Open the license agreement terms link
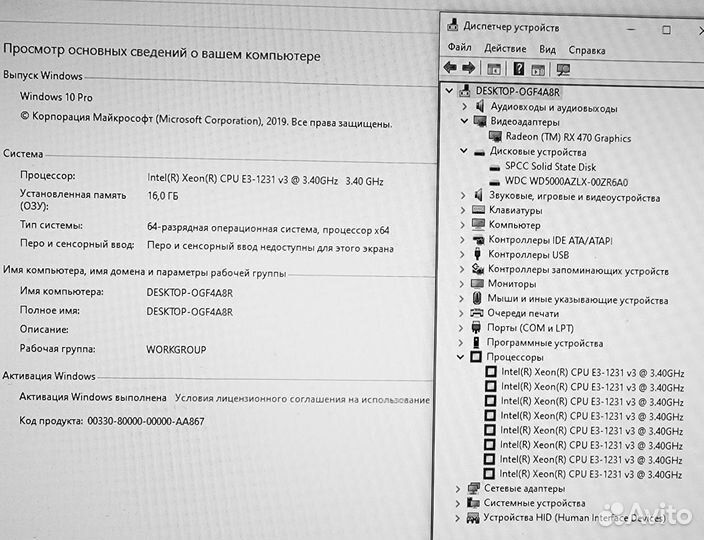Viewport: 704px width, 540px height. pyautogui.click(x=302, y=399)
